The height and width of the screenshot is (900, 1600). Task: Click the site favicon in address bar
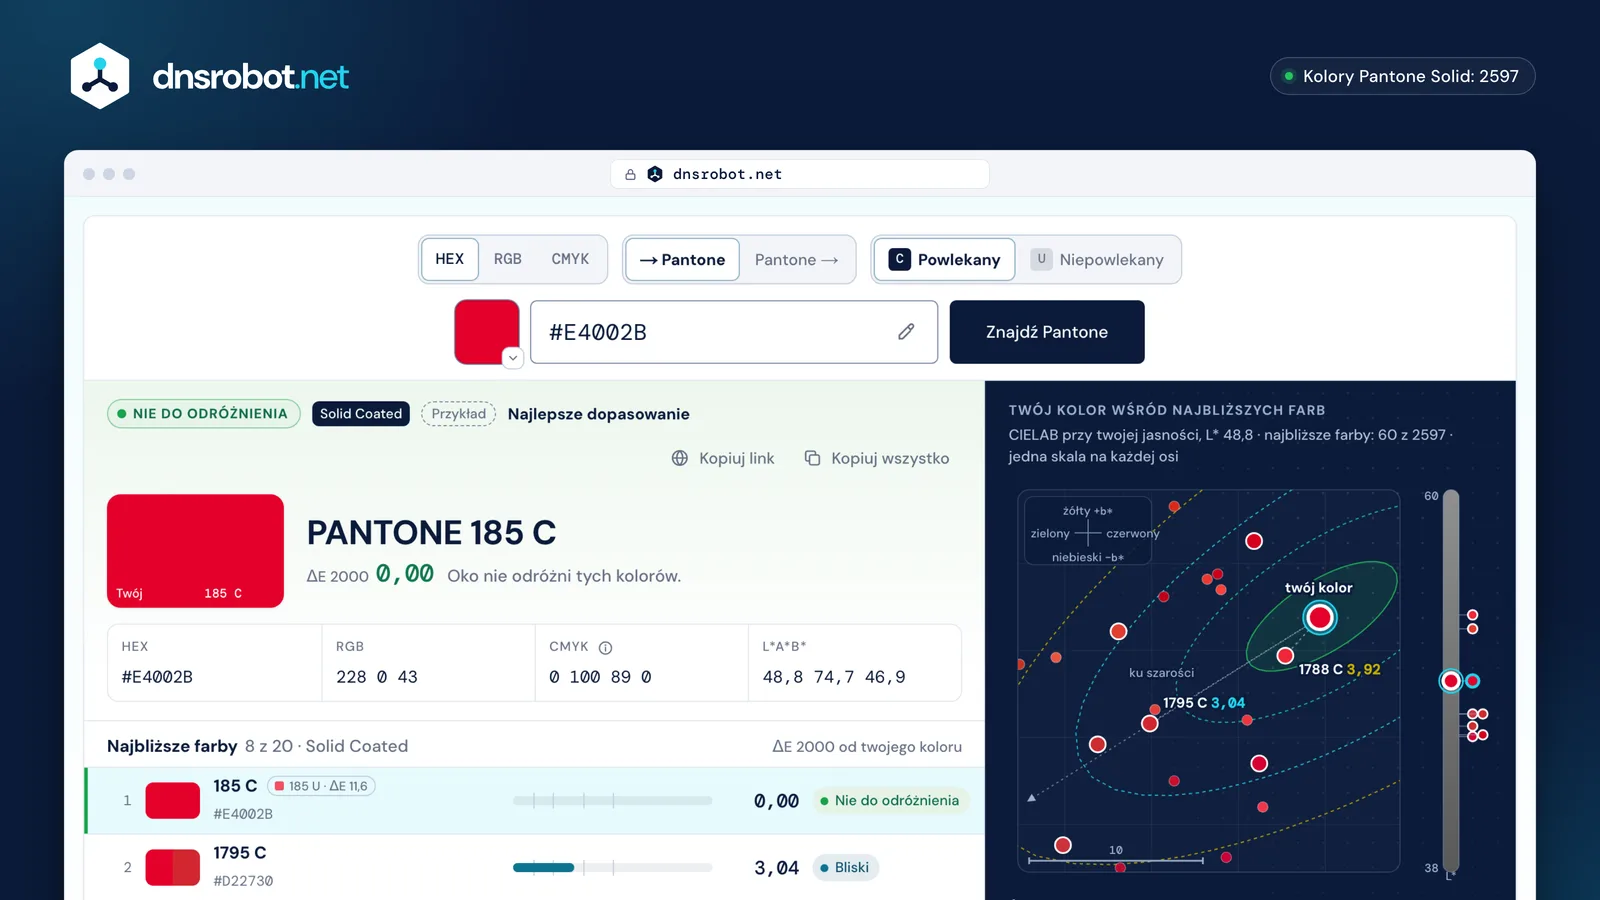(x=655, y=174)
